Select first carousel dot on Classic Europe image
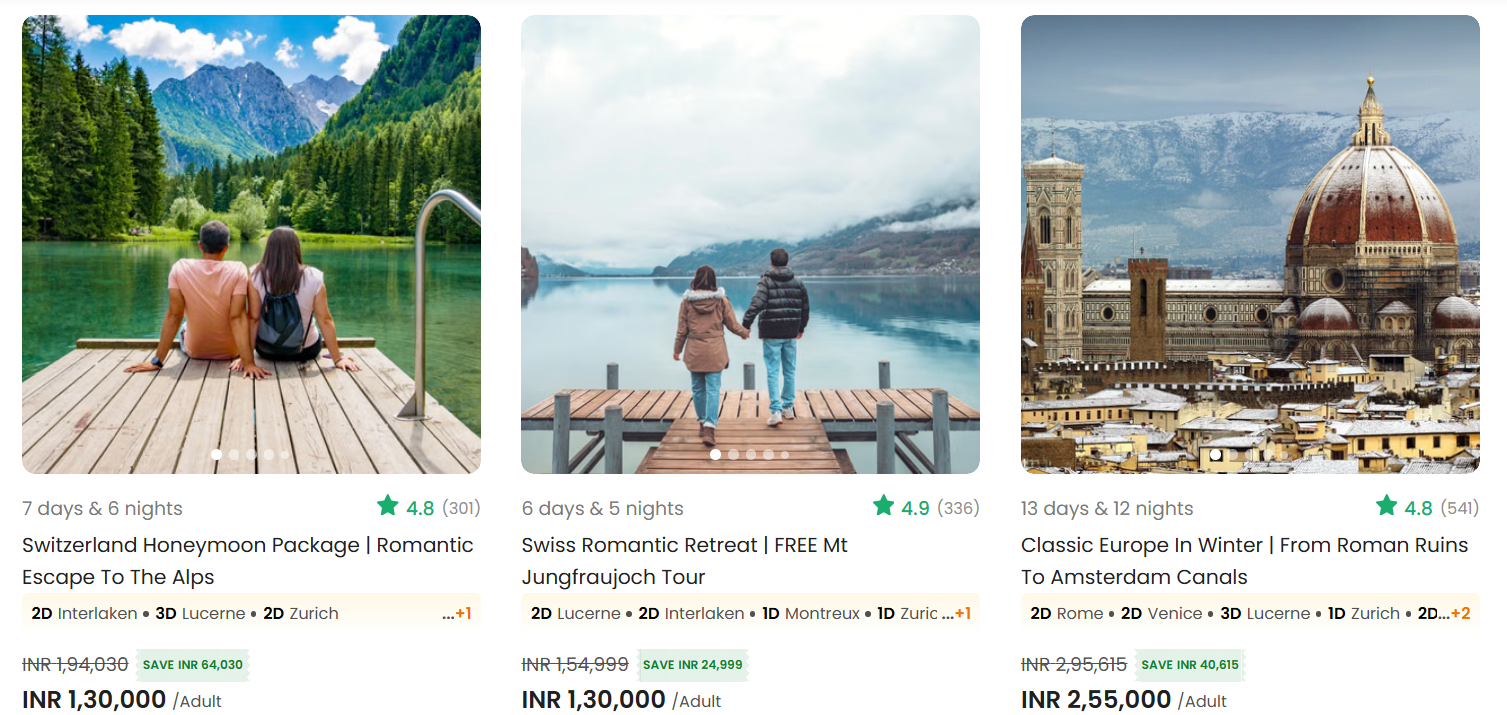This screenshot has height=715, width=1507. coord(1215,454)
